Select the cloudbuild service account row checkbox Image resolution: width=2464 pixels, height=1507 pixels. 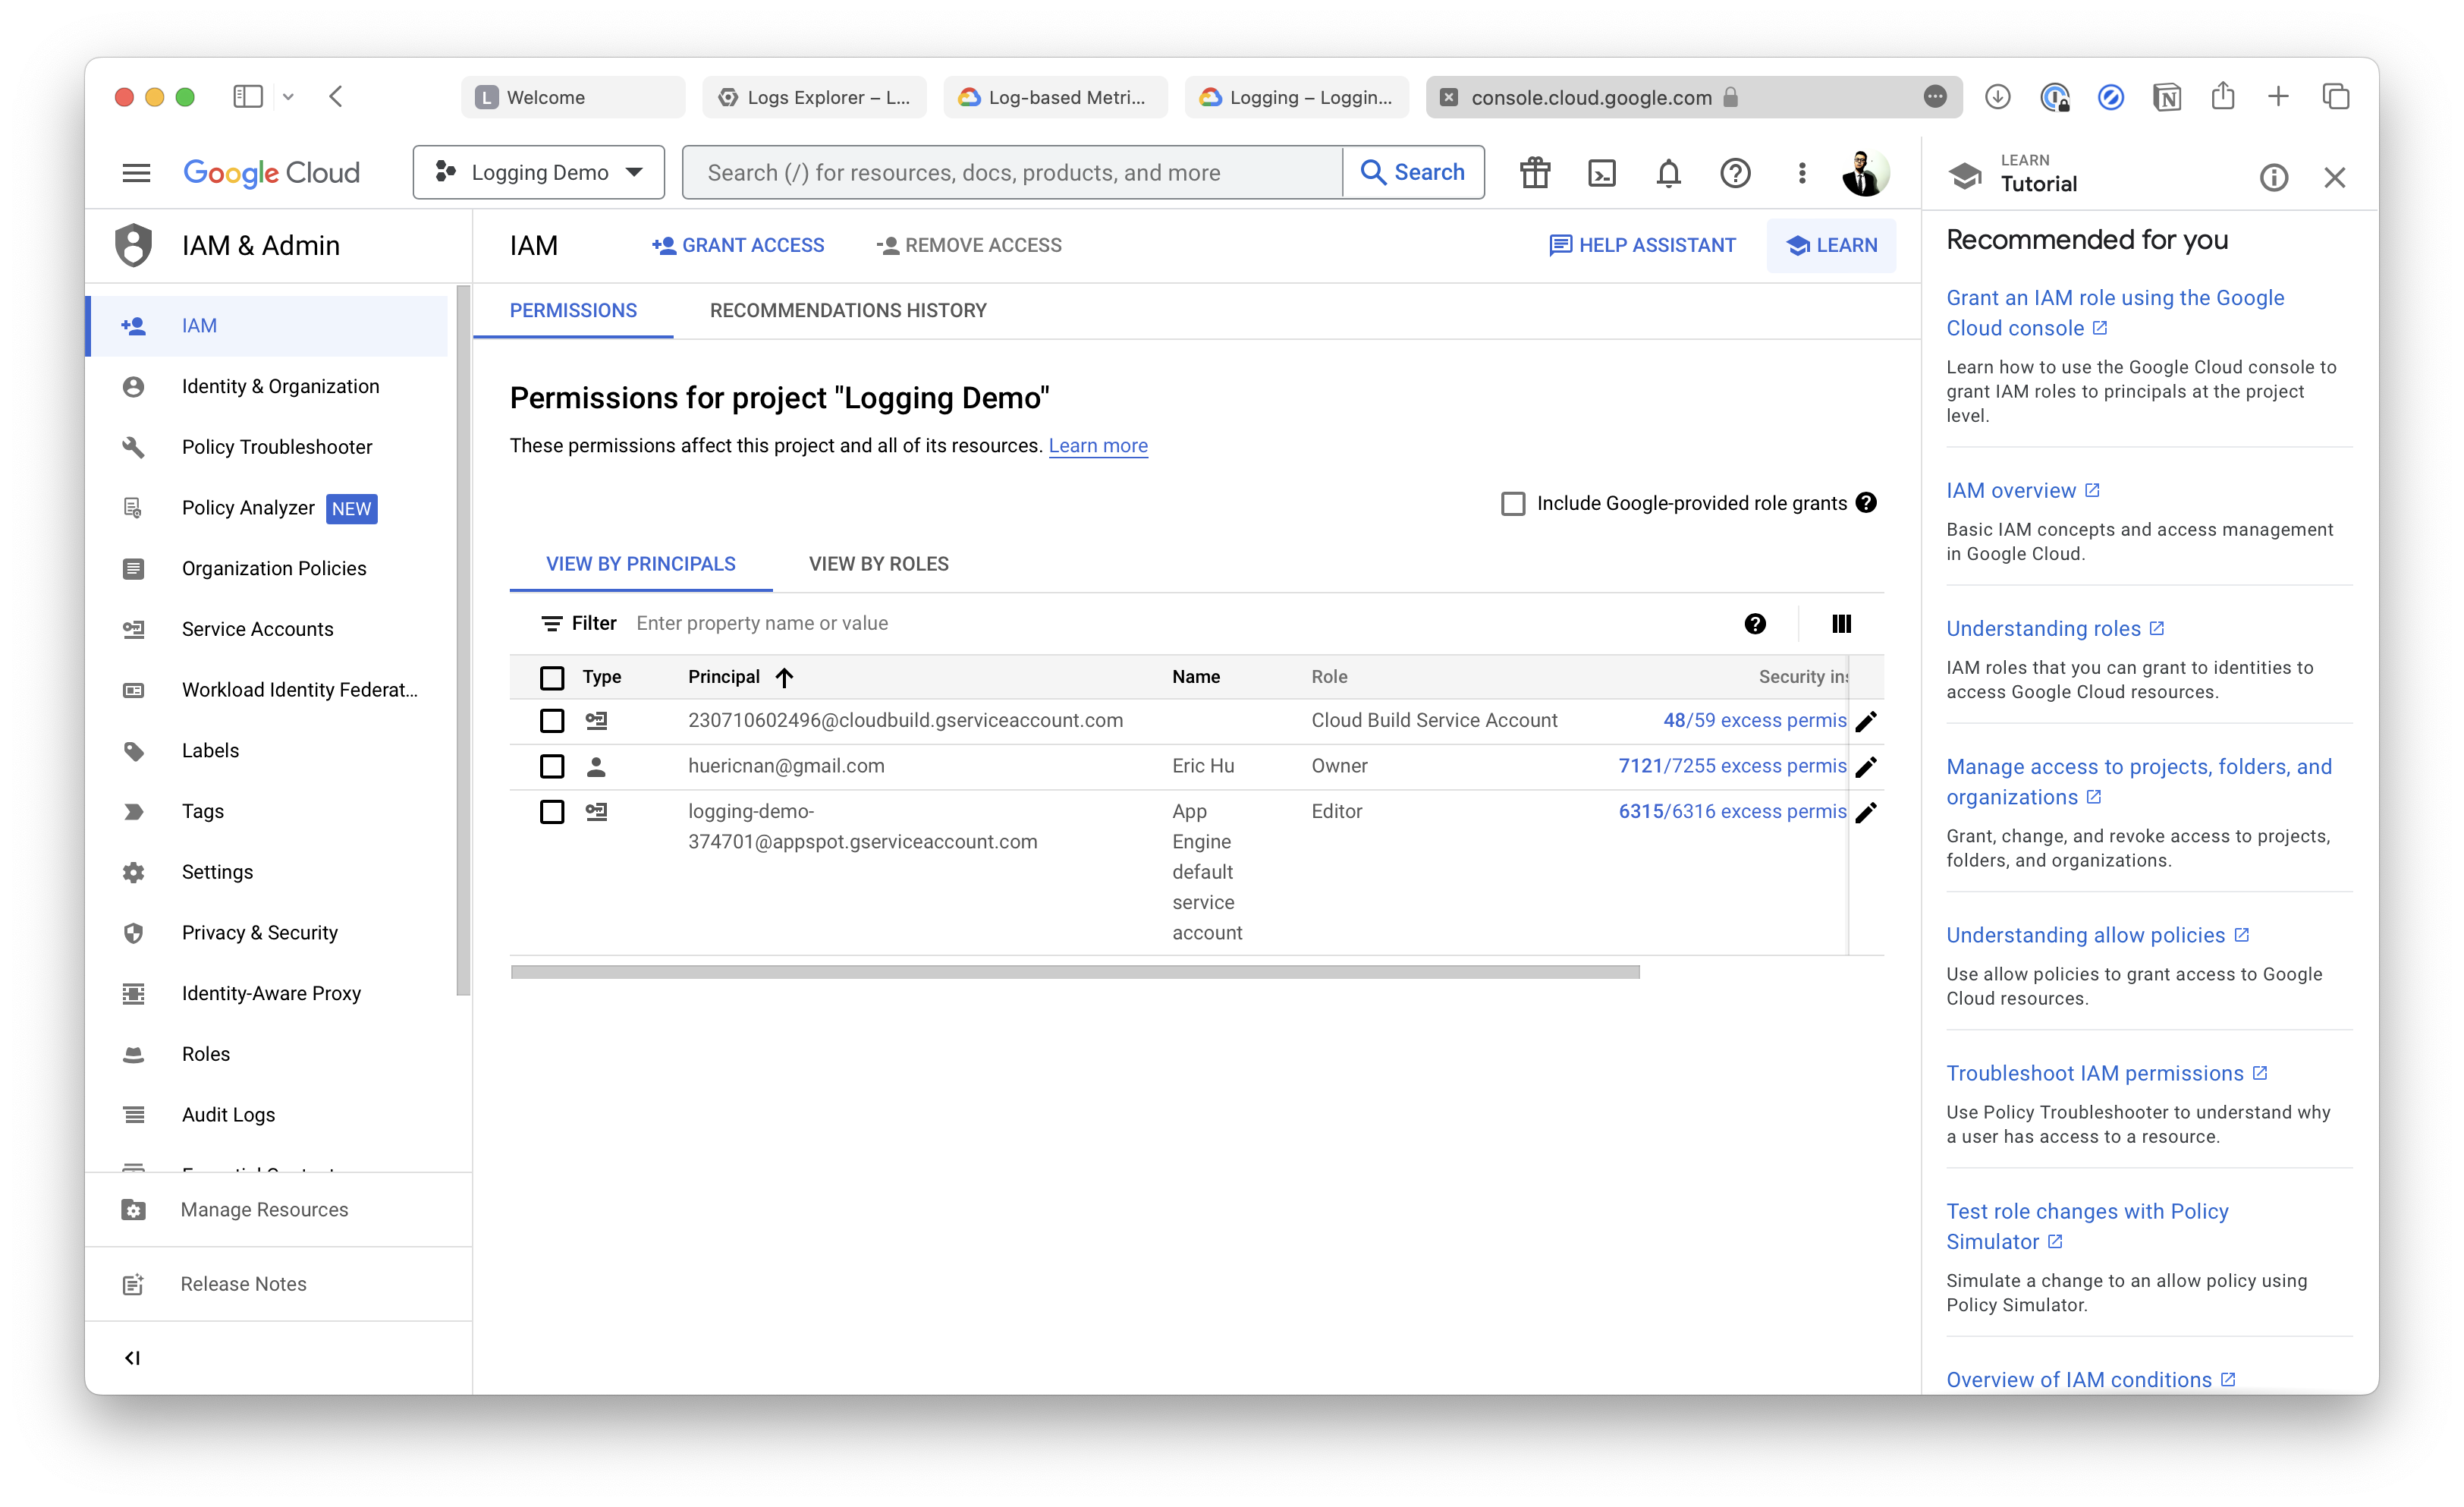pos(552,721)
